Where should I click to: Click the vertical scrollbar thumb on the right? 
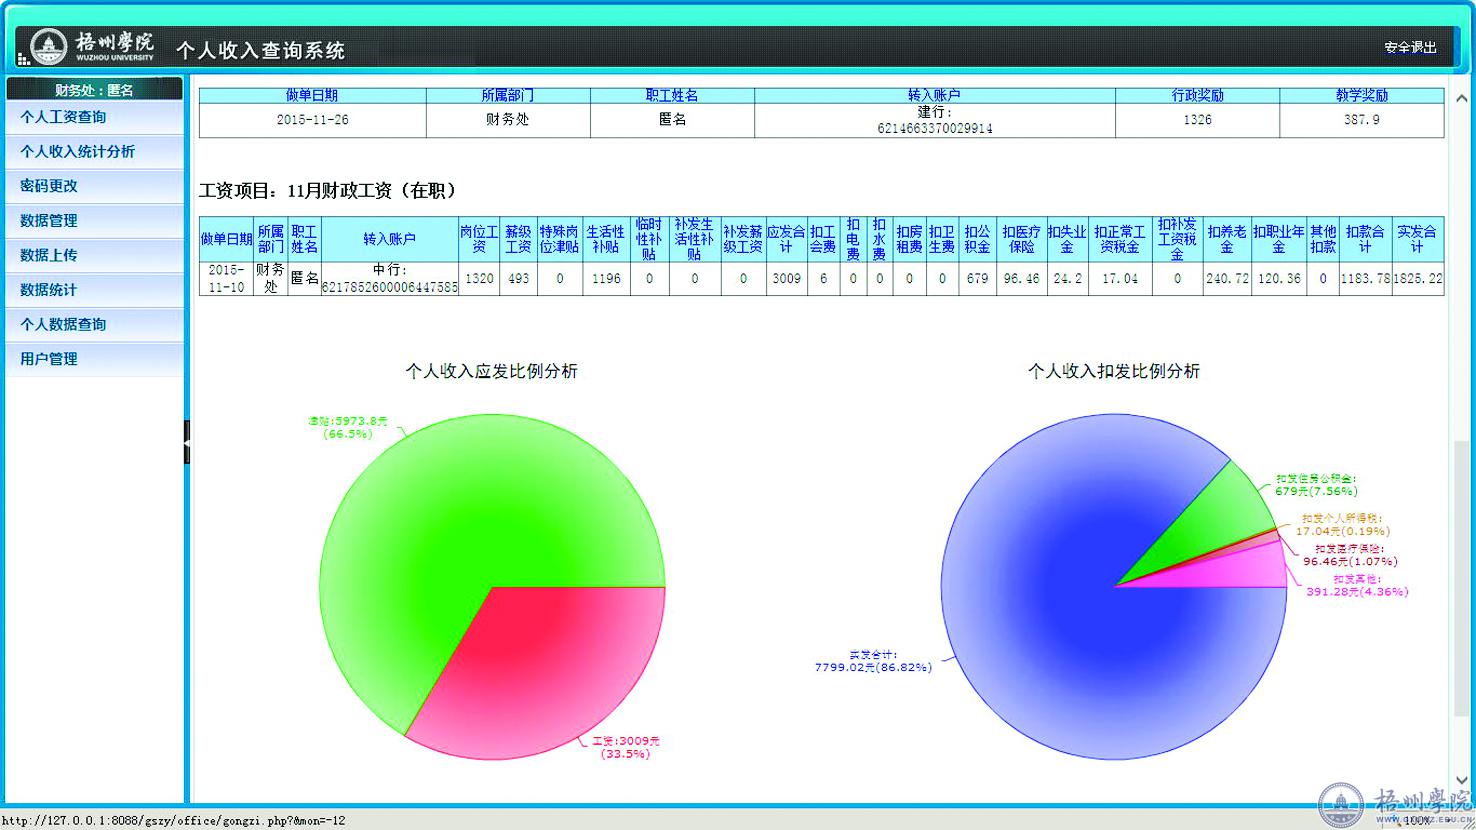(1462, 600)
